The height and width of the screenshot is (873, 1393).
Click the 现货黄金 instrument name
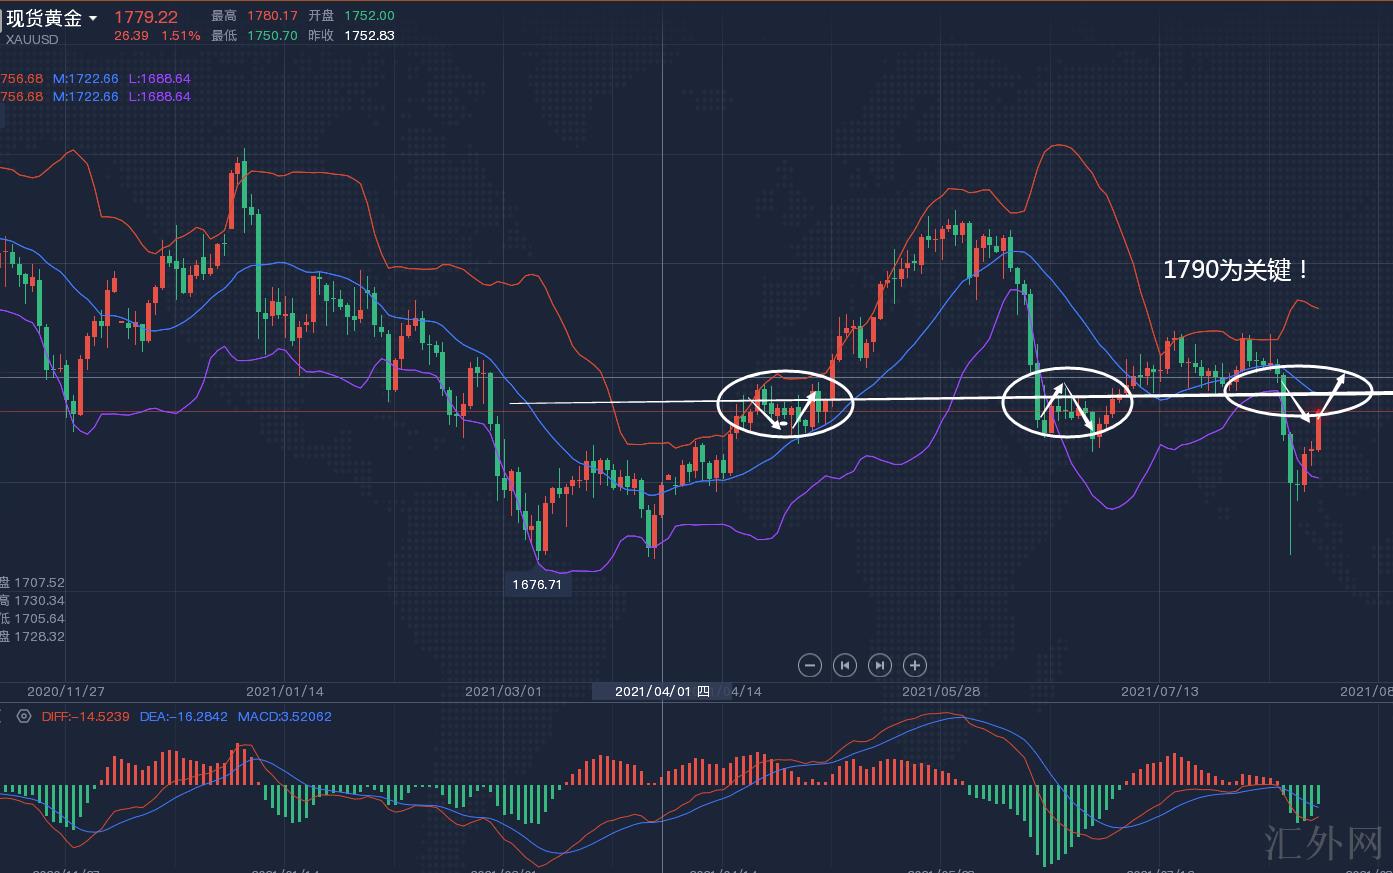coord(44,18)
